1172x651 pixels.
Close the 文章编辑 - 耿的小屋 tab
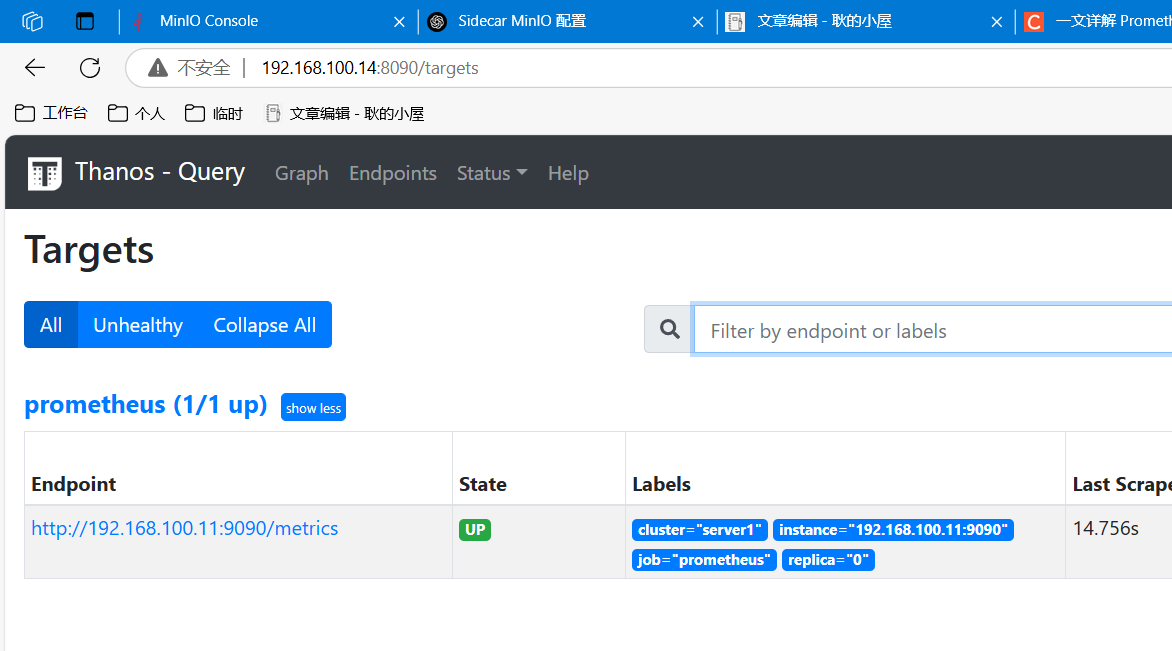[996, 22]
